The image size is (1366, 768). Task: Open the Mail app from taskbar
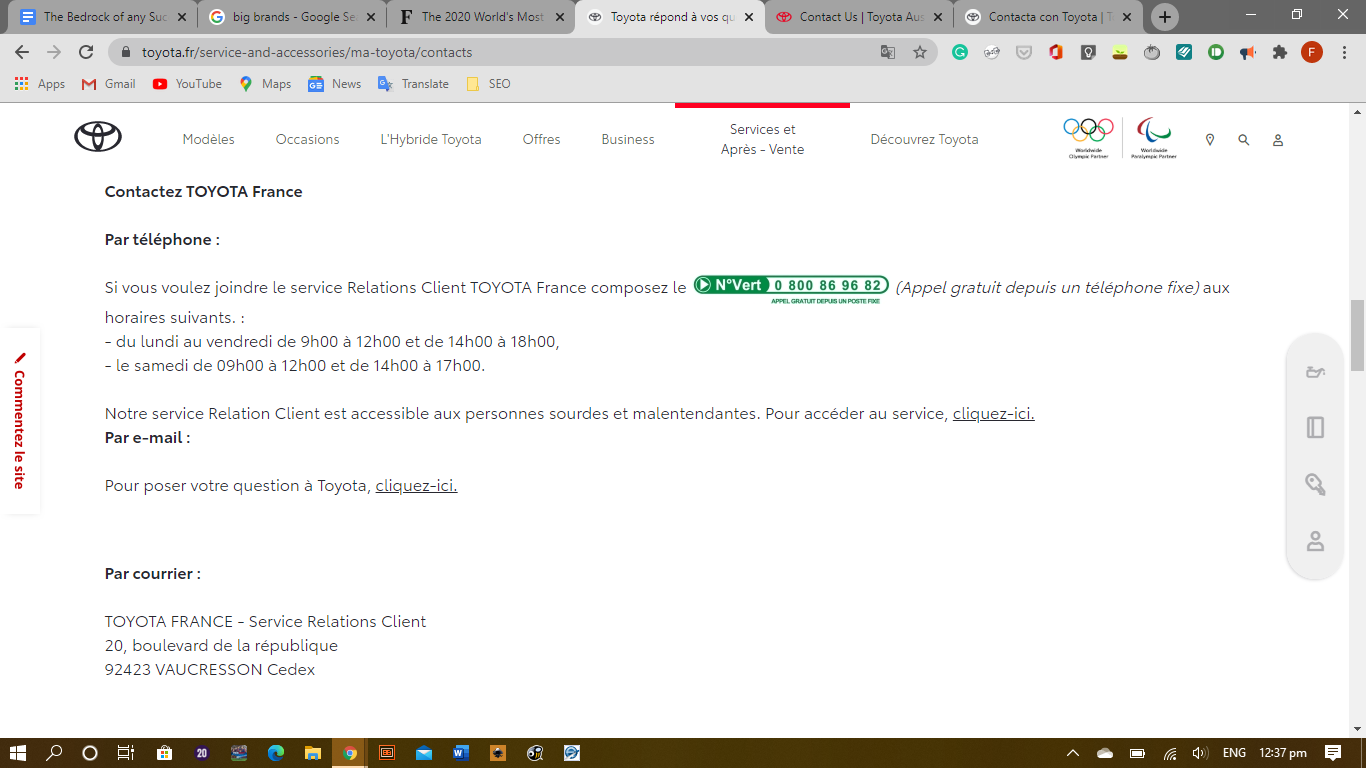(x=424, y=753)
